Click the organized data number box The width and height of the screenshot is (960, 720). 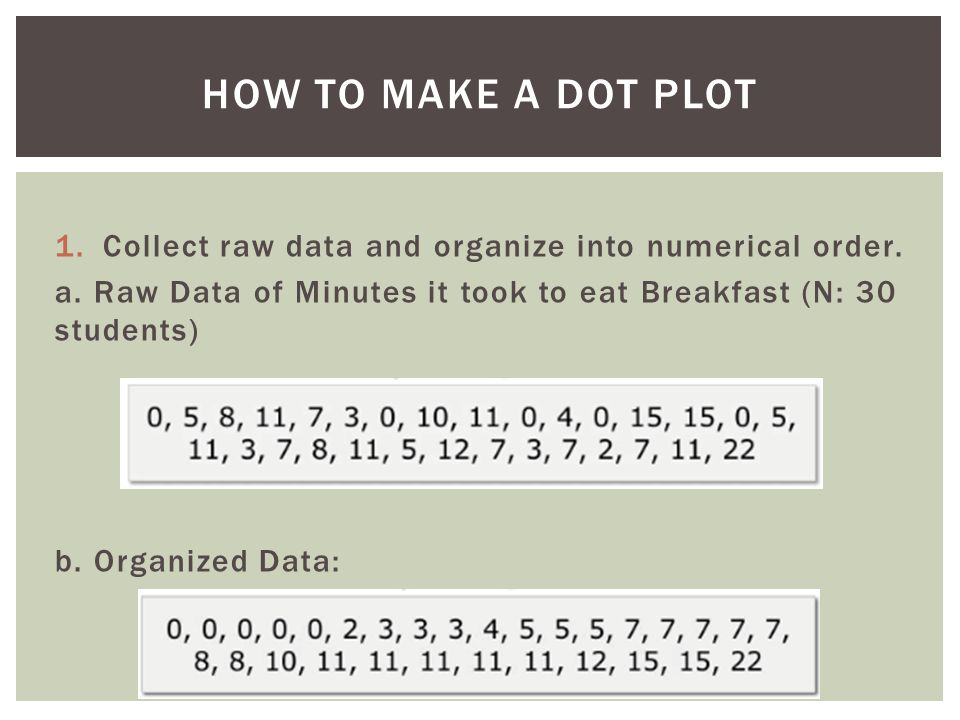tap(479, 644)
